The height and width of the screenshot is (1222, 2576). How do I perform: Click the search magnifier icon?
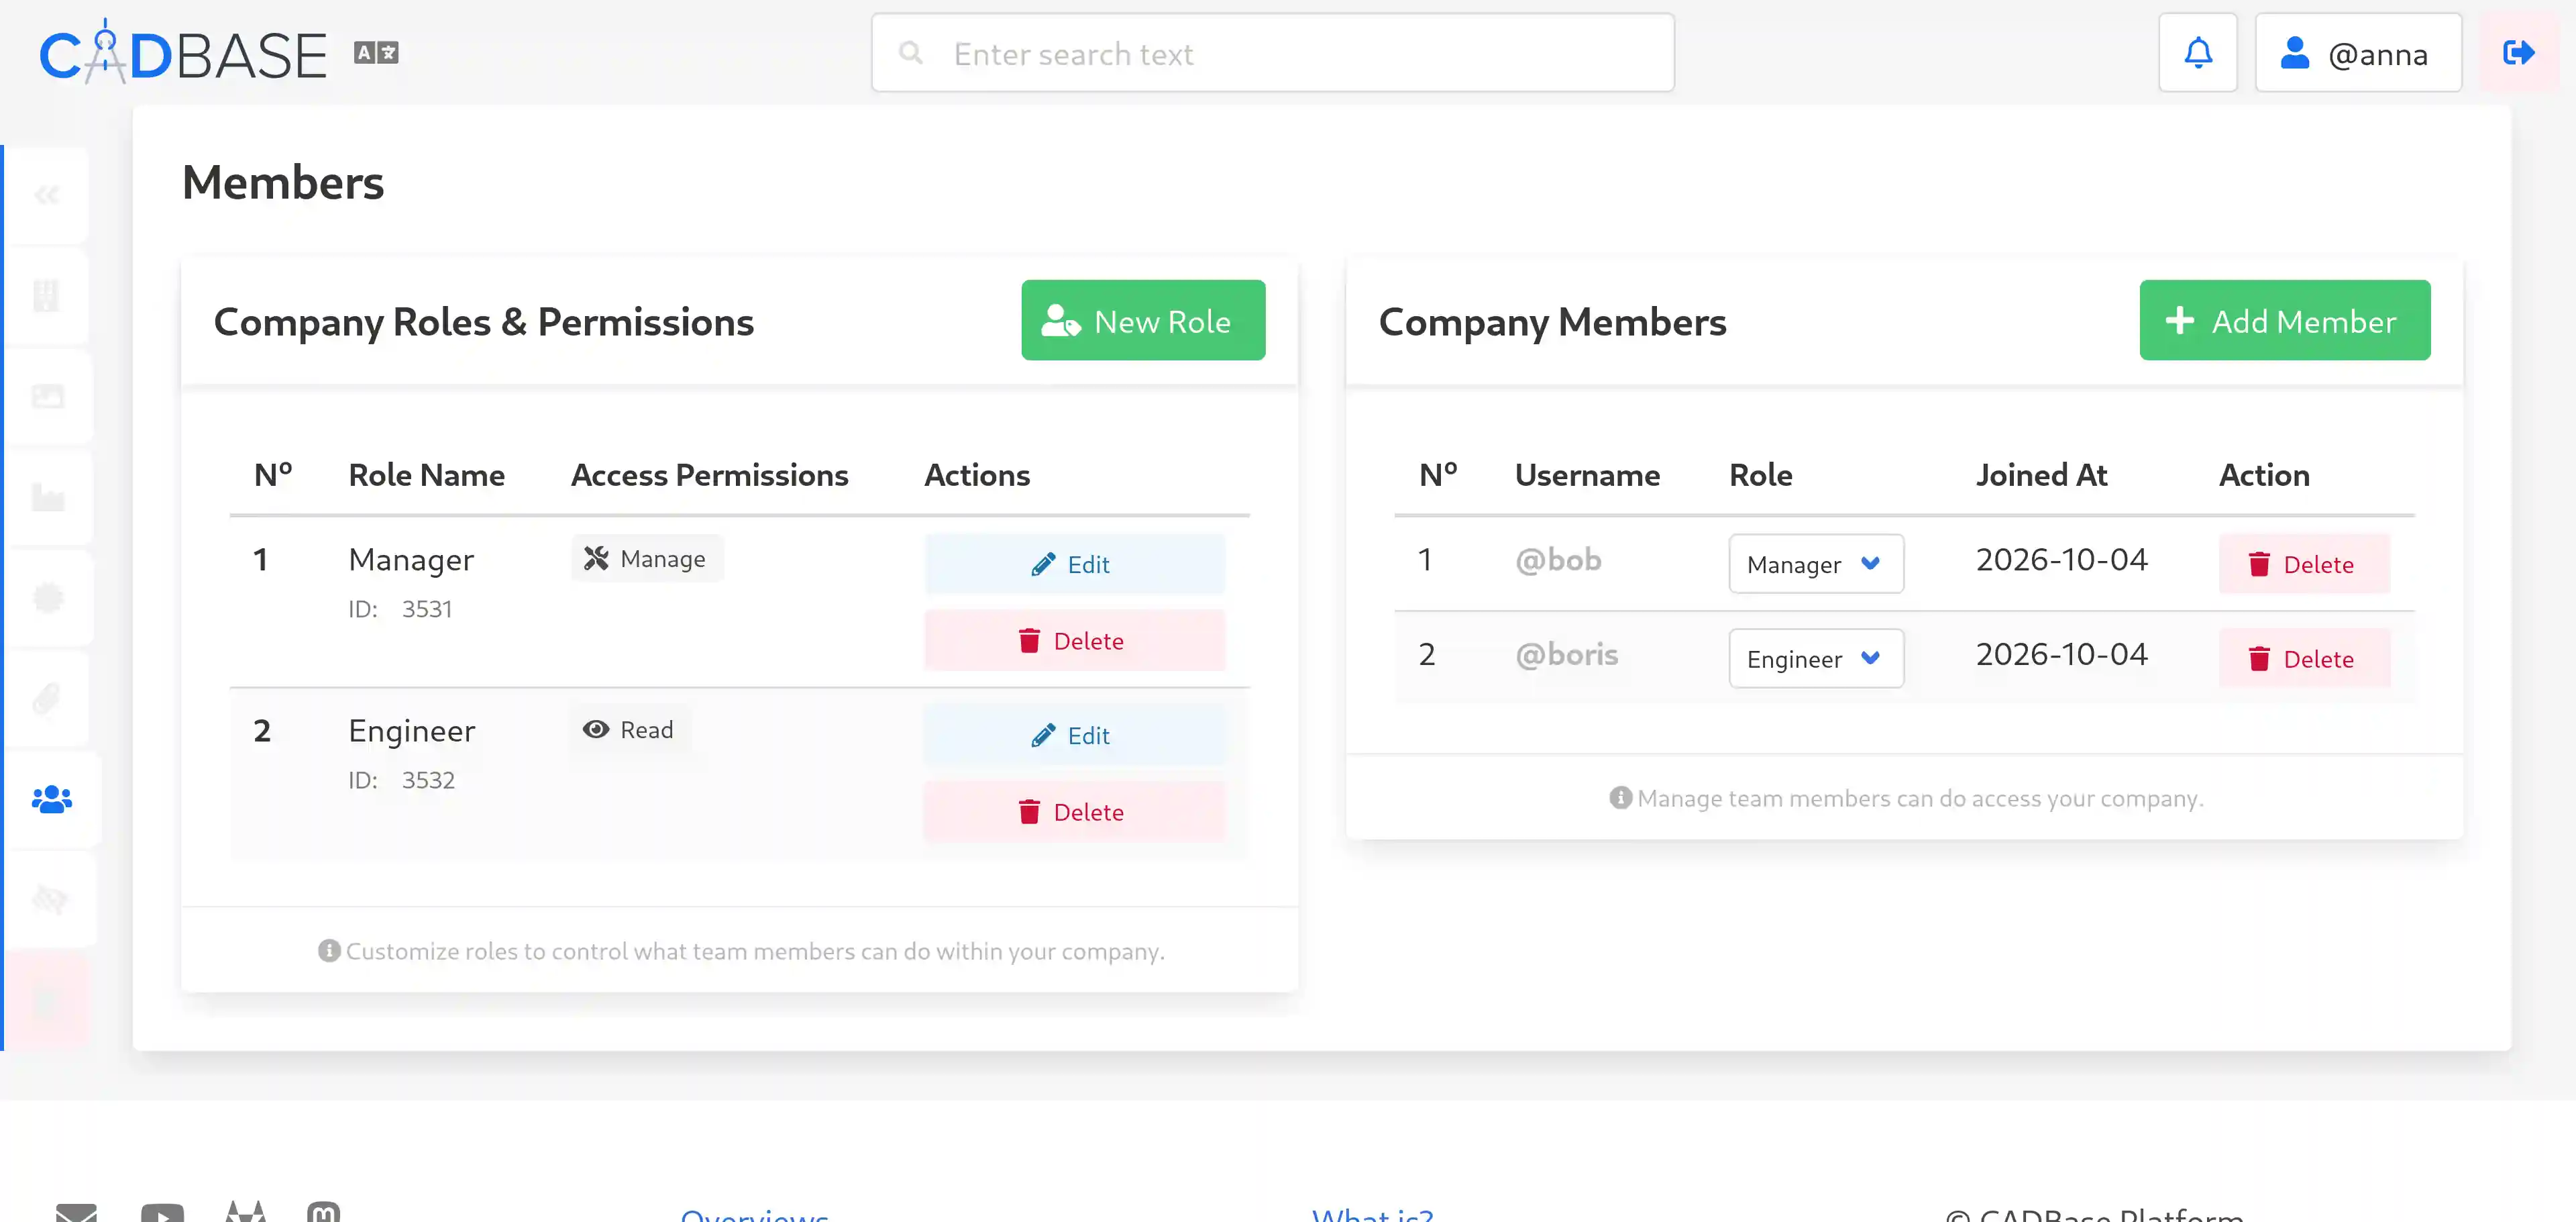tap(910, 53)
